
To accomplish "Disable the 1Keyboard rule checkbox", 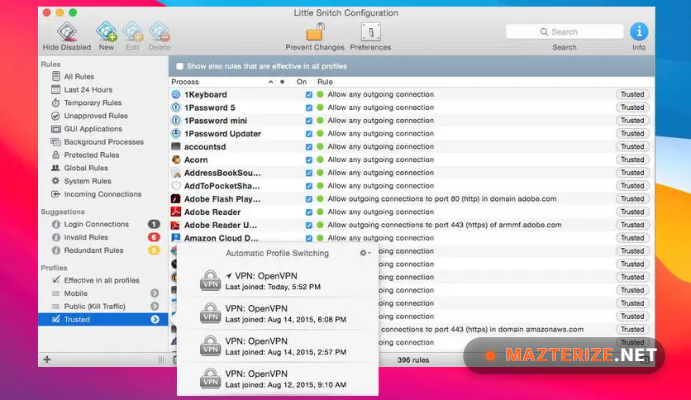I will [309, 95].
